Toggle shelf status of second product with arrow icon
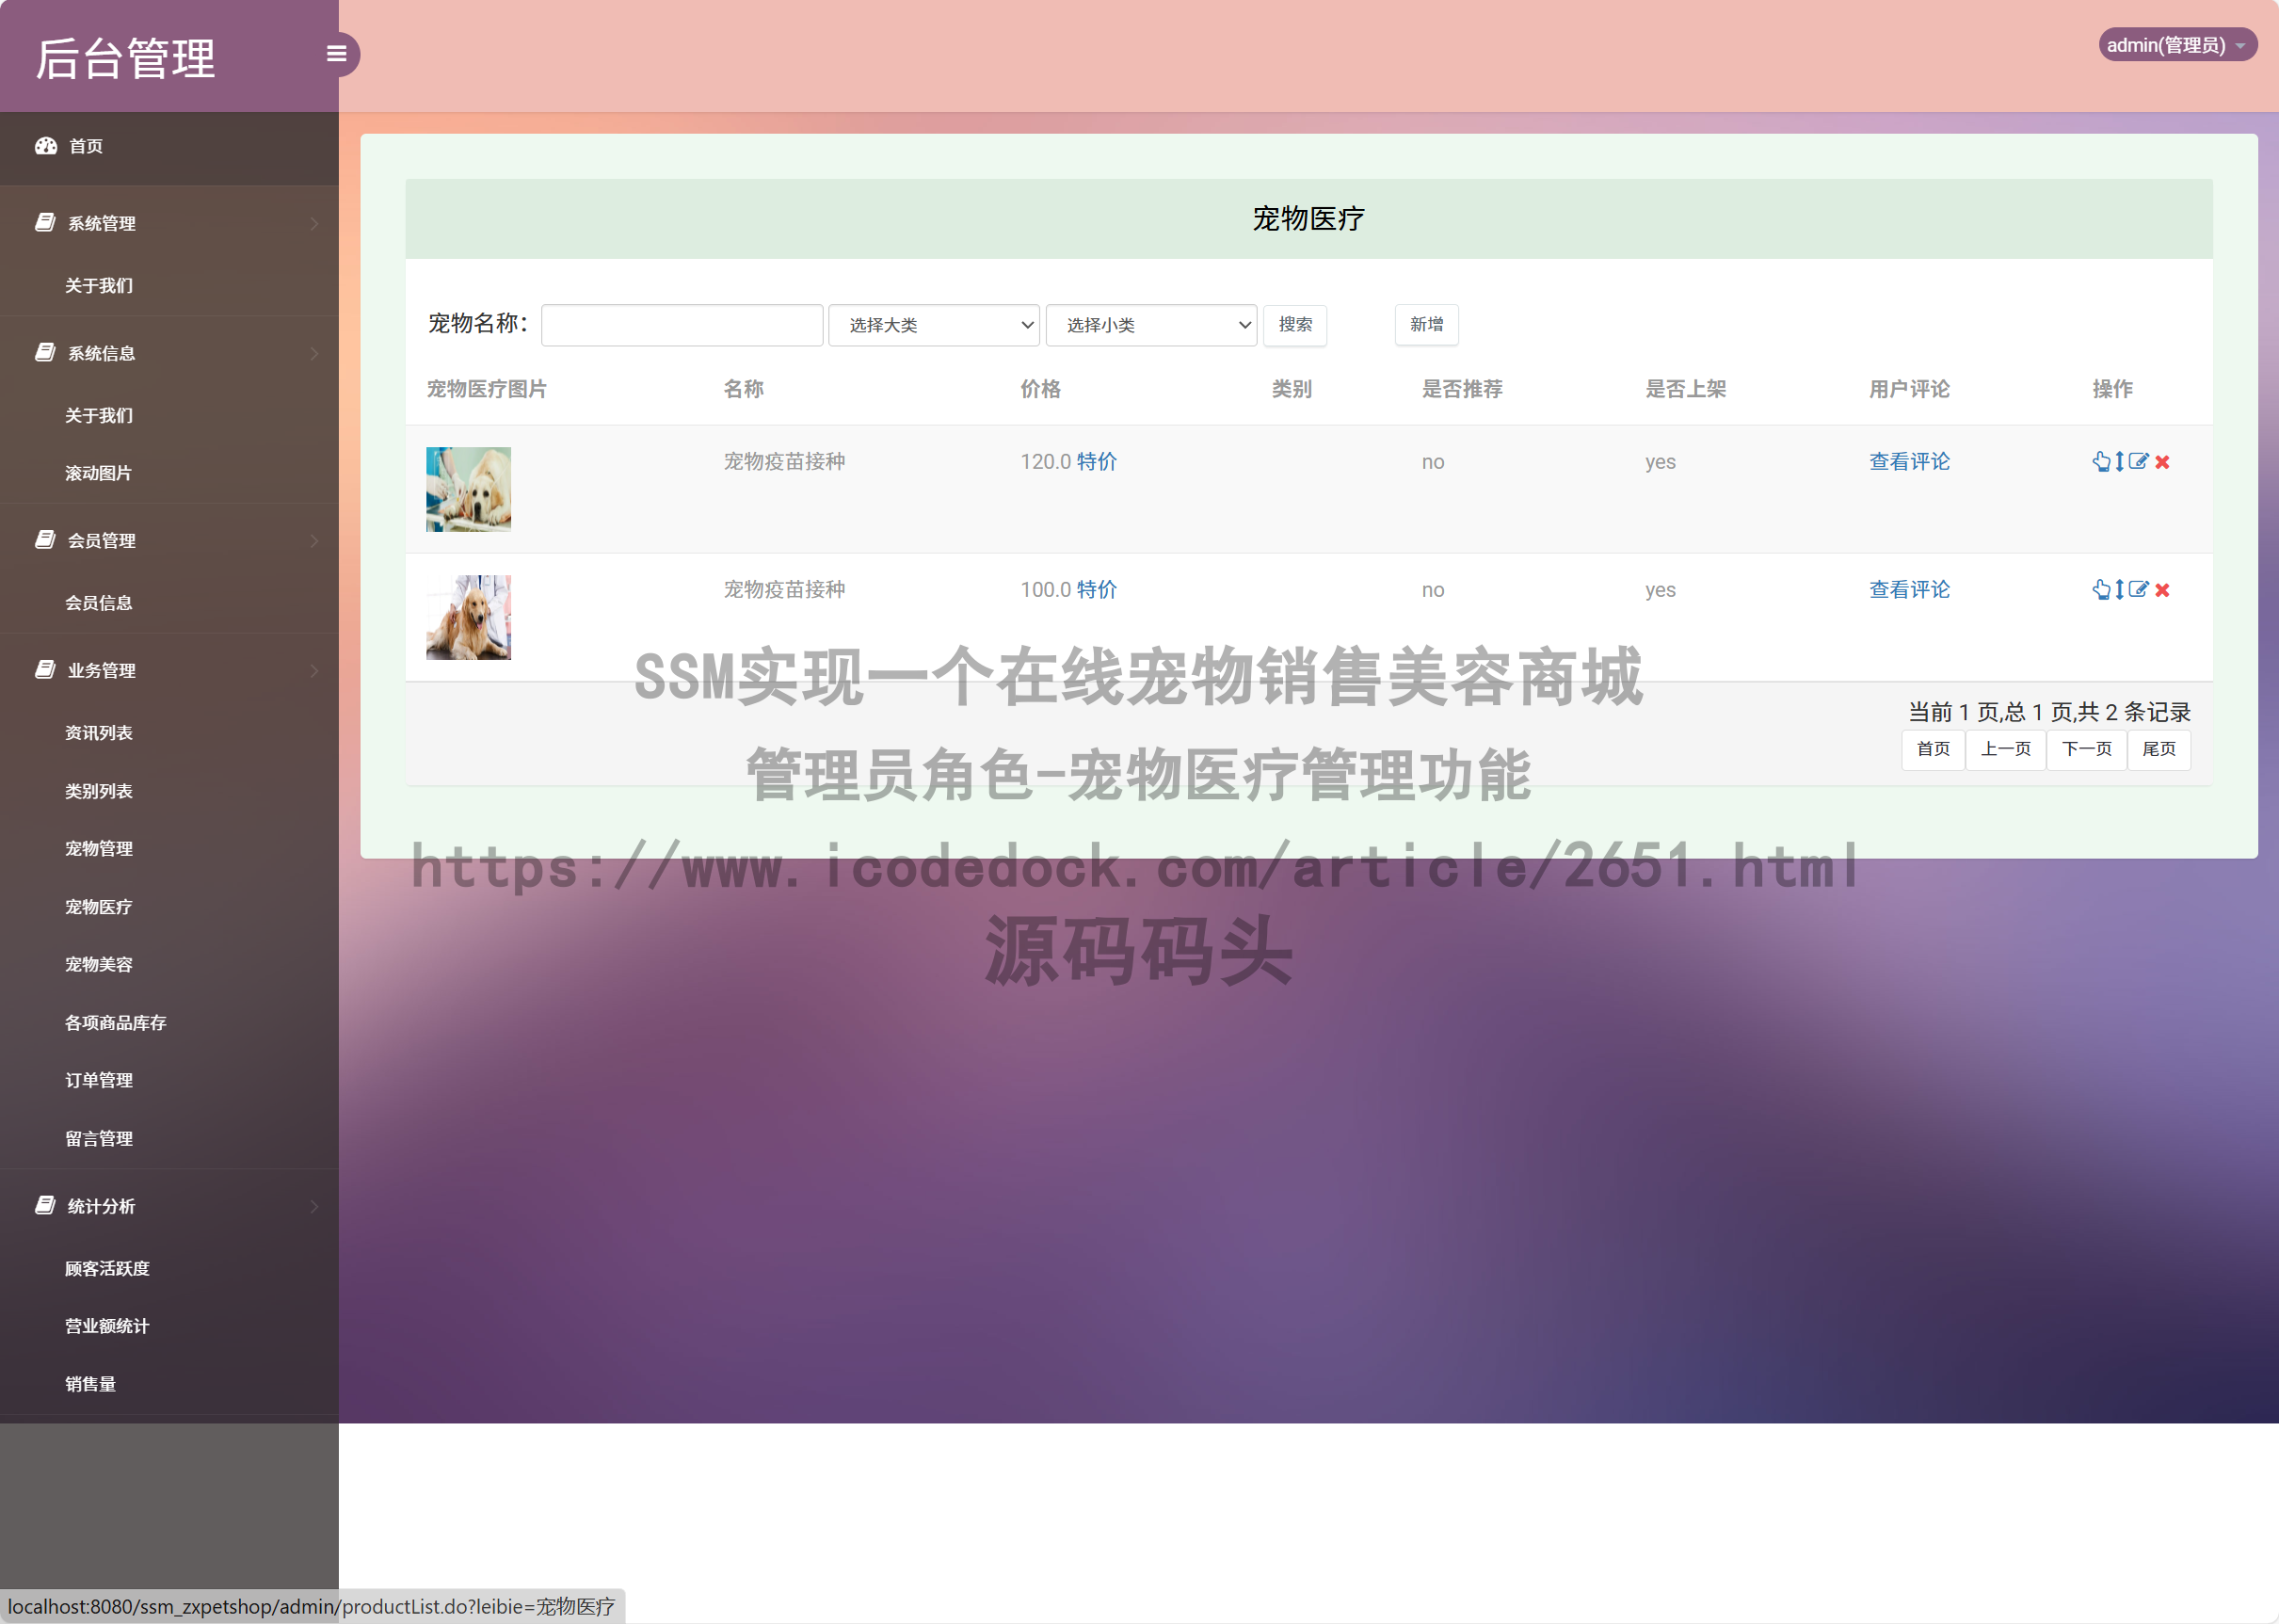2279x1624 pixels. [x=2120, y=590]
